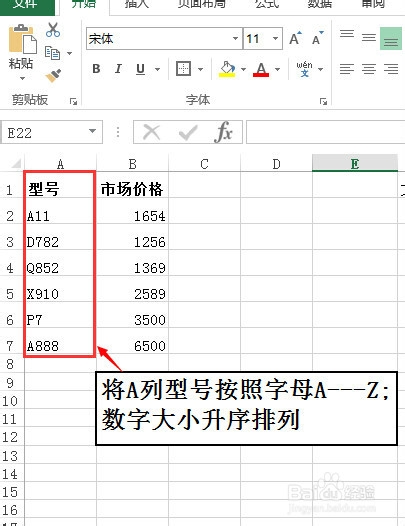Image resolution: width=405 pixels, height=526 pixels.
Task: Open copy options dropdown arrow
Action: pos(69,53)
